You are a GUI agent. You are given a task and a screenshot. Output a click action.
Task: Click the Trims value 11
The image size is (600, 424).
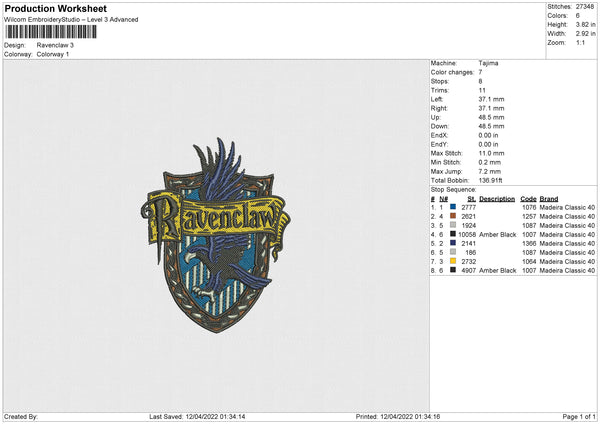pos(482,90)
